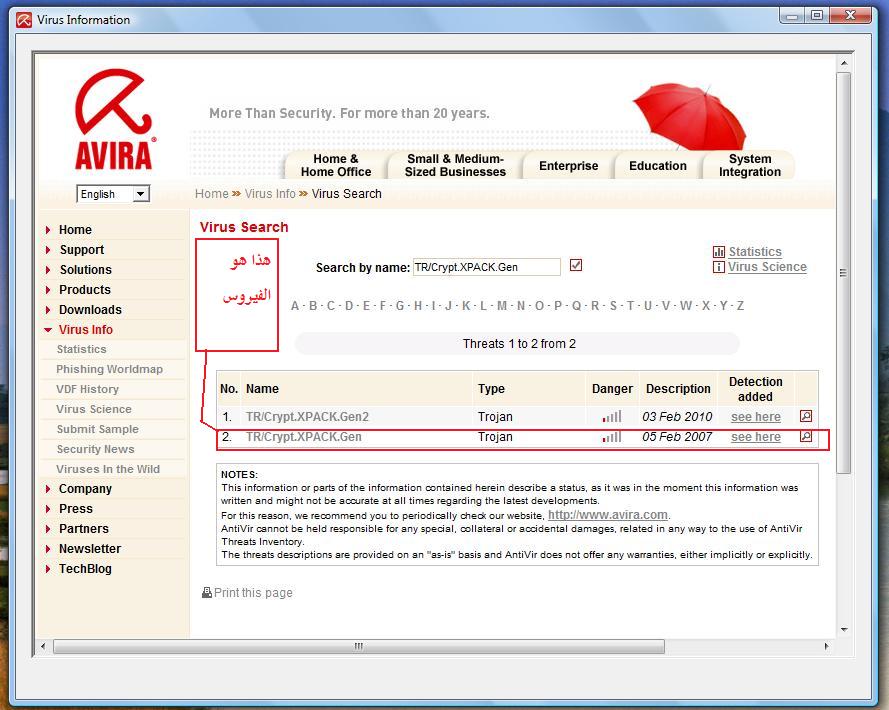This screenshot has height=710, width=889.
Task: Toggle the checkbox next to search field
Action: click(x=575, y=265)
